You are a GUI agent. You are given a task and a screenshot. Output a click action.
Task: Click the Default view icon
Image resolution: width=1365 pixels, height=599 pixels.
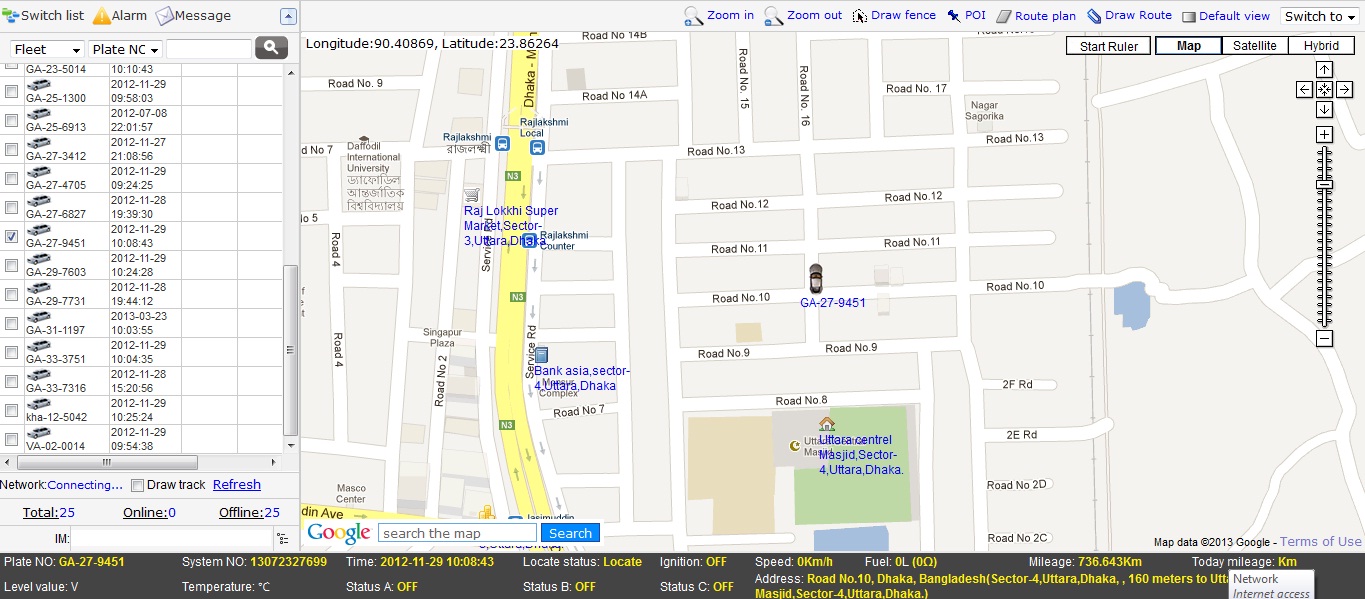pyautogui.click(x=1226, y=15)
